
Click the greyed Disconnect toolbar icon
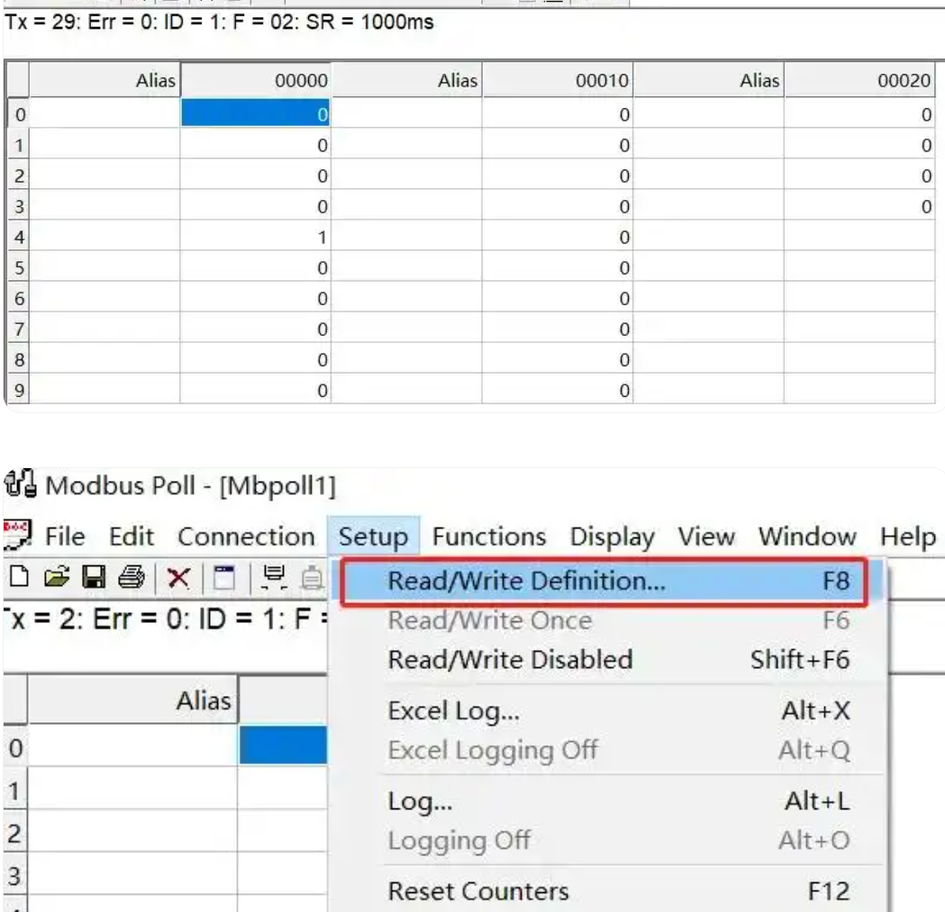pos(312,577)
